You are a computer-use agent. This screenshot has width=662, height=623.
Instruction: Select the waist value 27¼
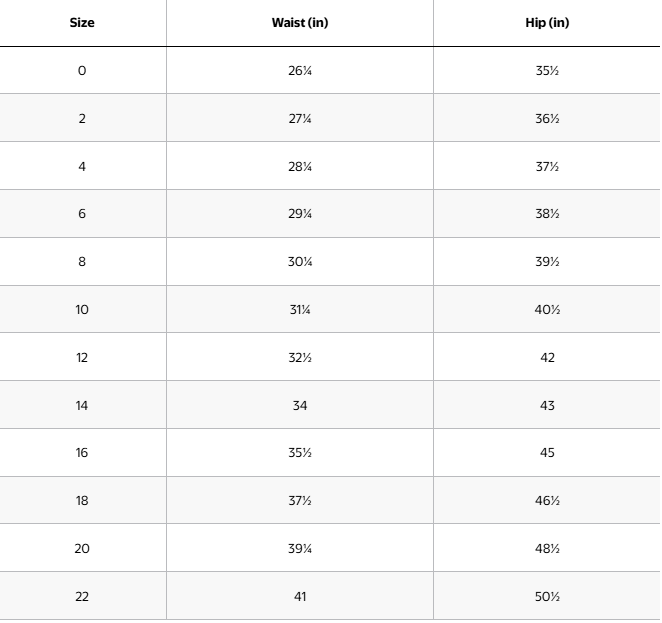[300, 119]
